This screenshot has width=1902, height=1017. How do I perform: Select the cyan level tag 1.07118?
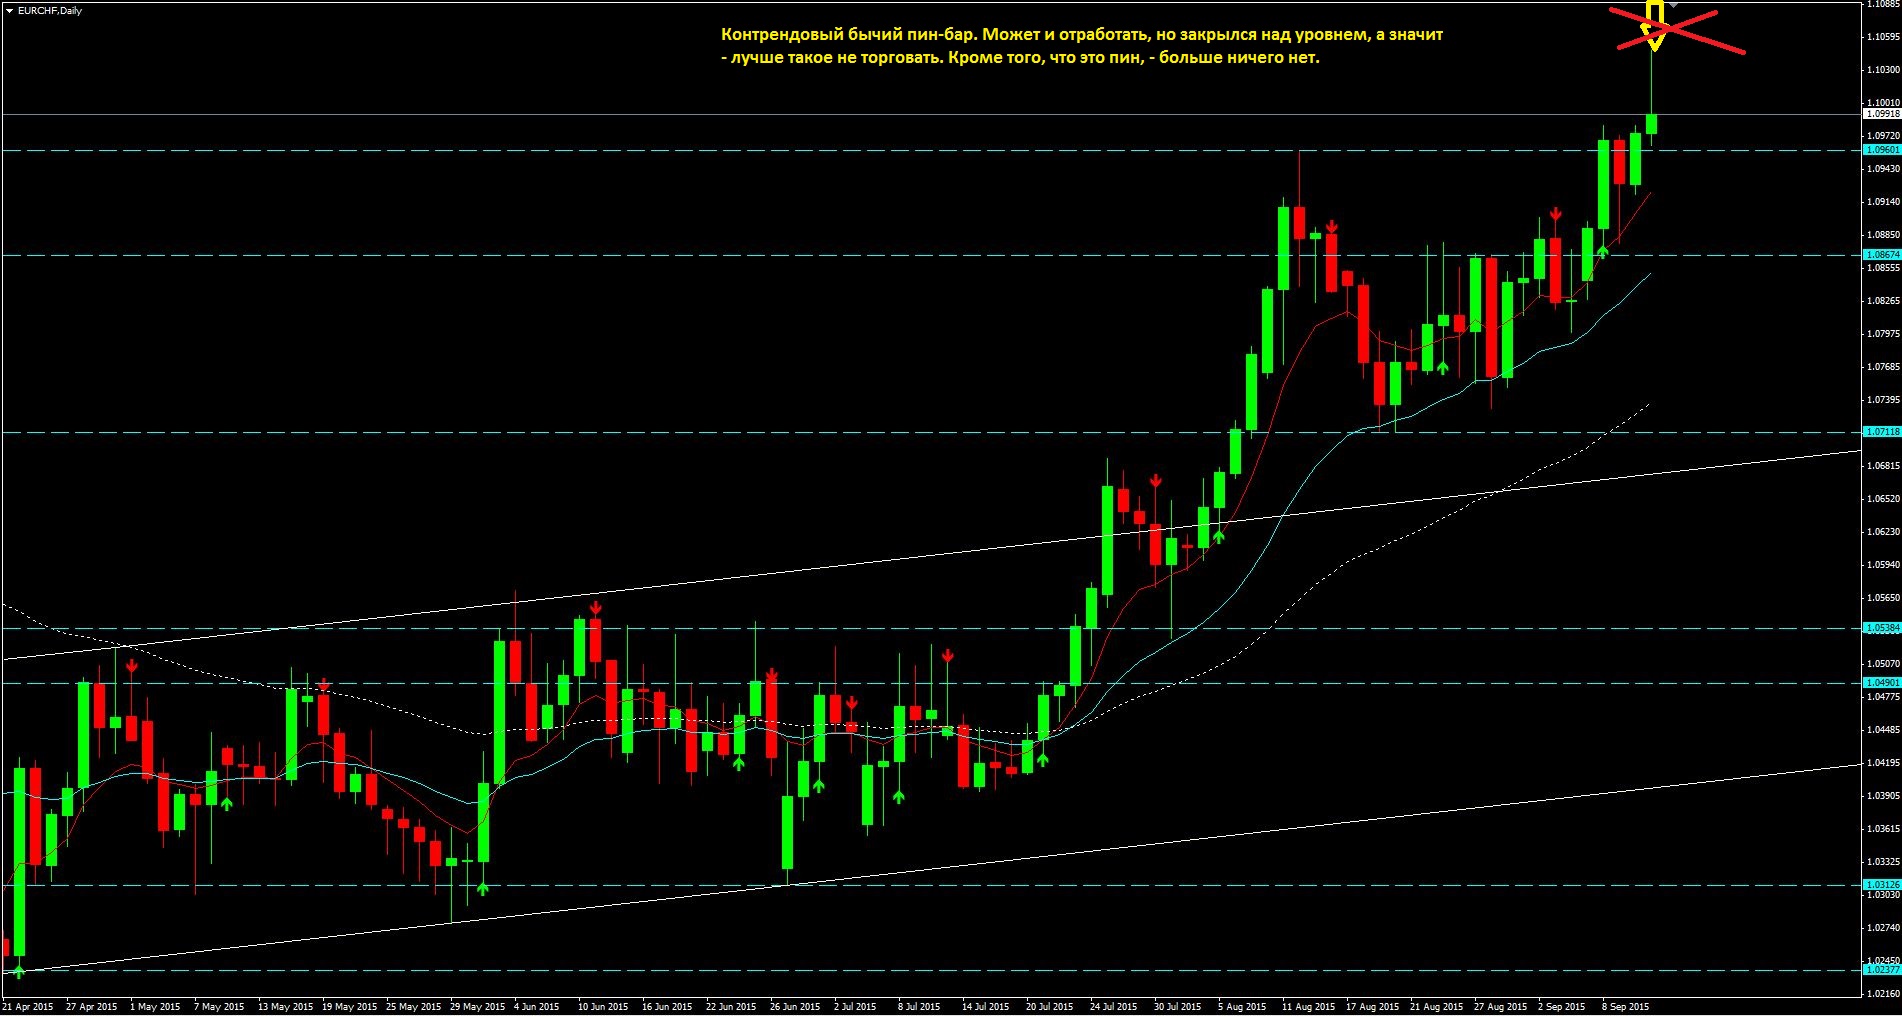tap(1882, 432)
